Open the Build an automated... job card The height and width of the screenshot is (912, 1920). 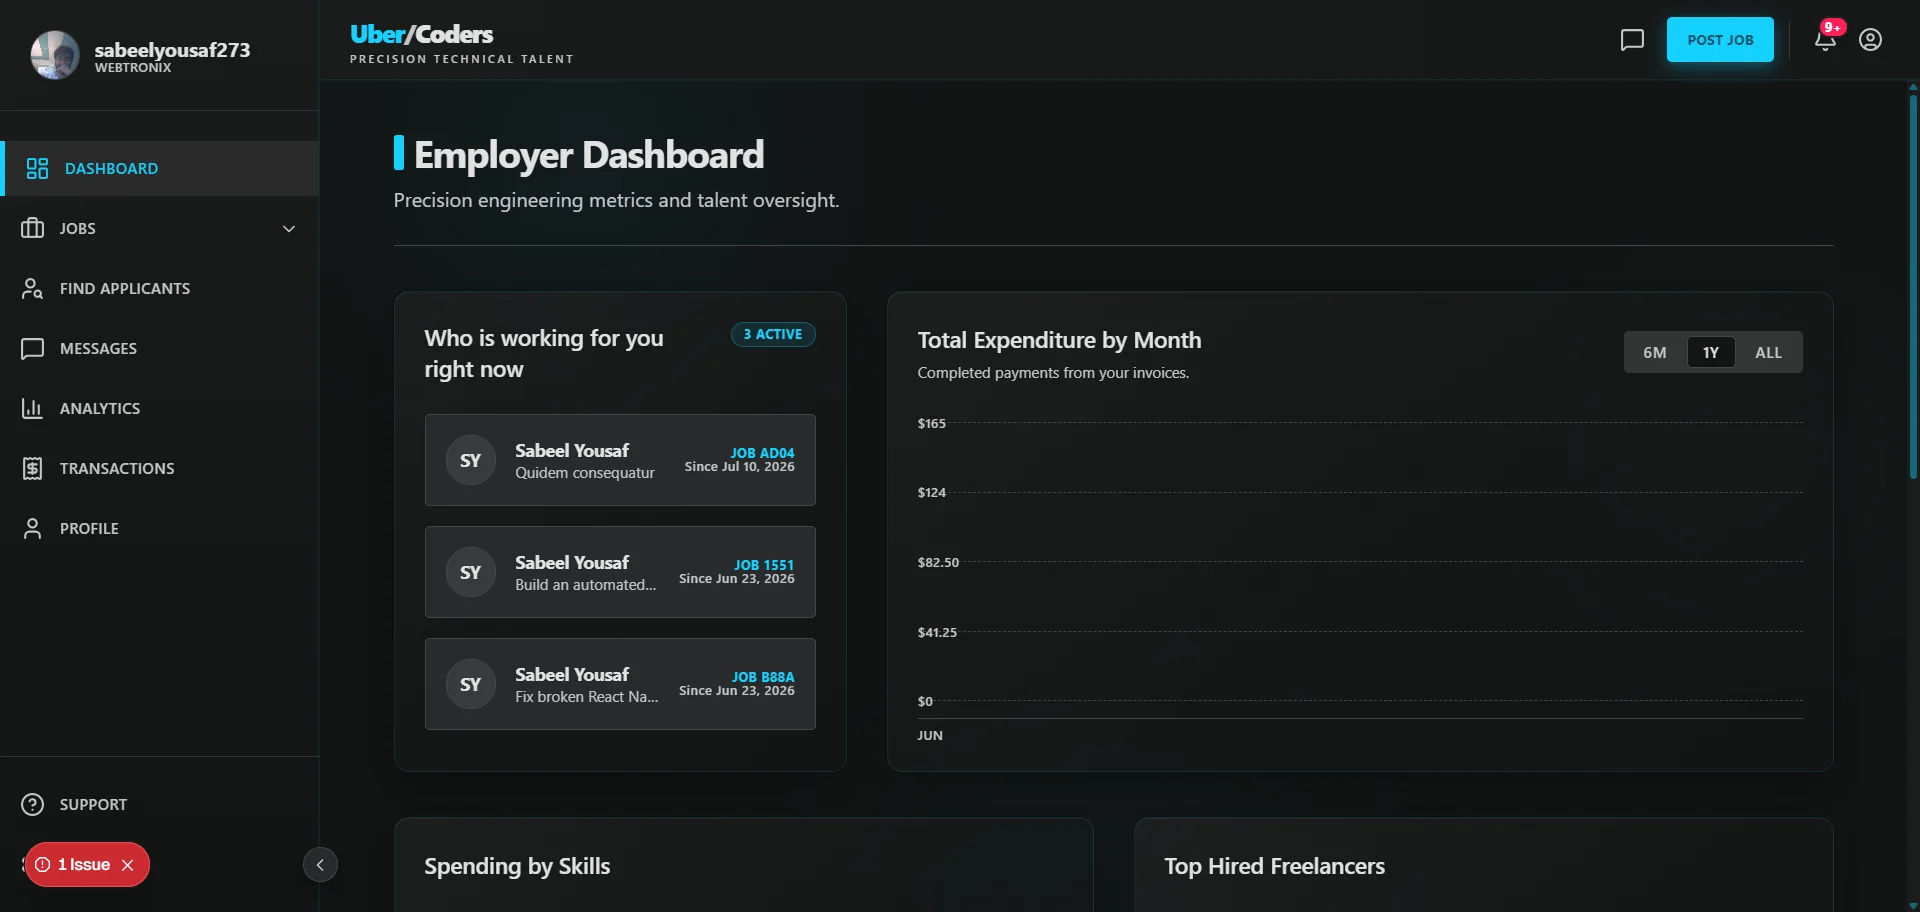(620, 572)
